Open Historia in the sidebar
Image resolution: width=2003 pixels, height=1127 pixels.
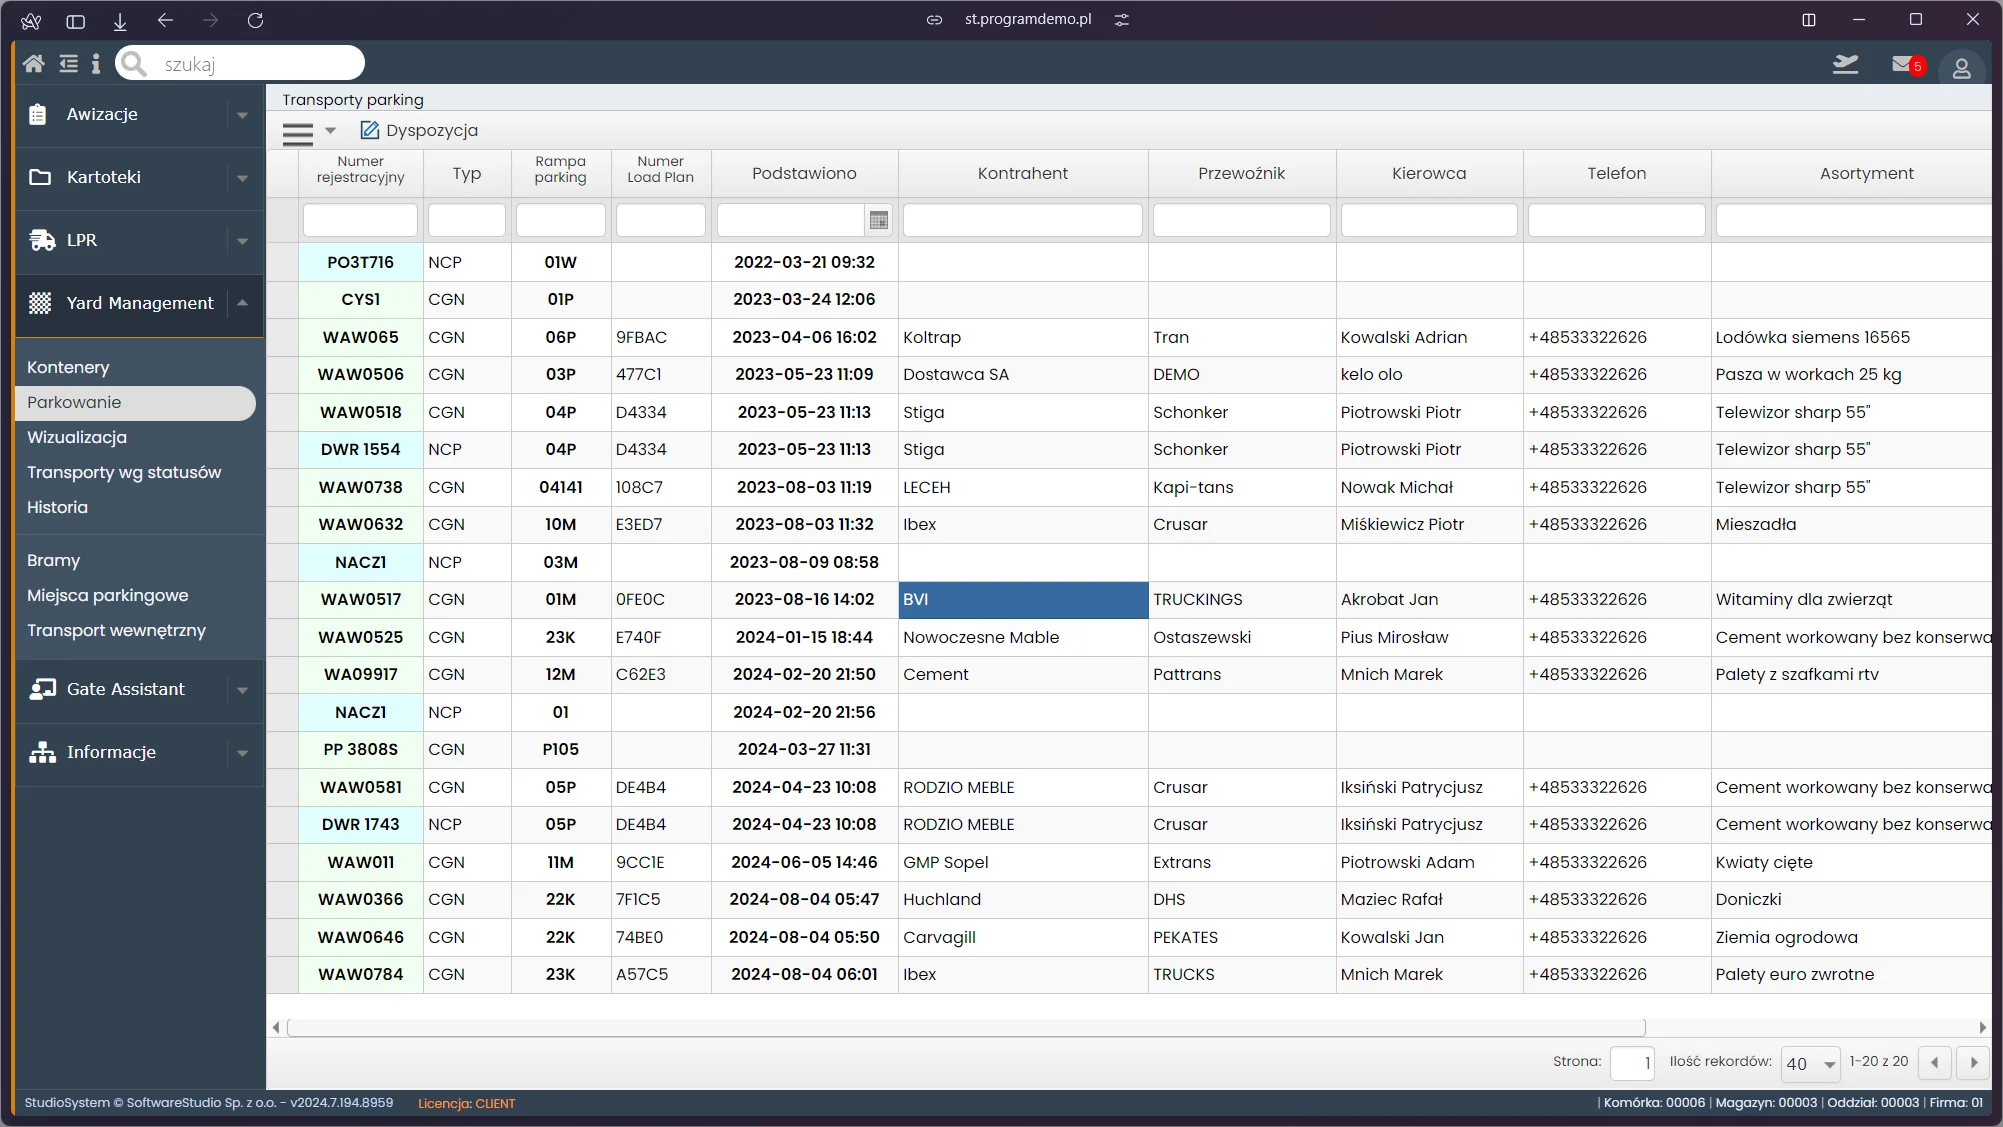[57, 507]
